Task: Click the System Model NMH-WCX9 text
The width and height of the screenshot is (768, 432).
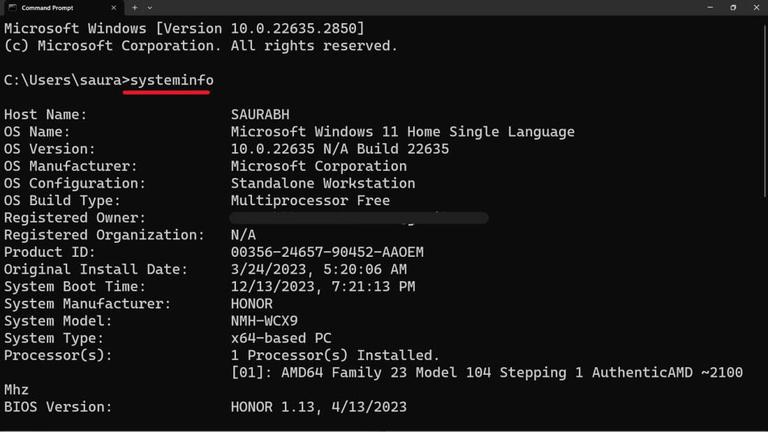Action: pos(264,321)
